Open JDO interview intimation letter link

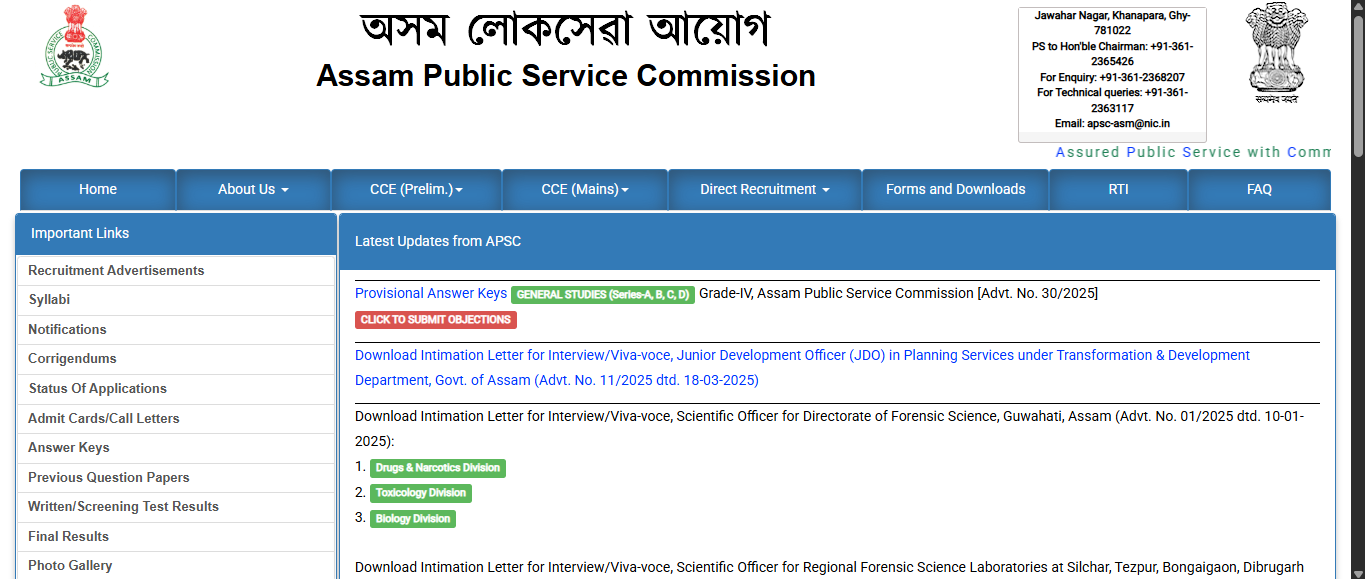tap(802, 356)
